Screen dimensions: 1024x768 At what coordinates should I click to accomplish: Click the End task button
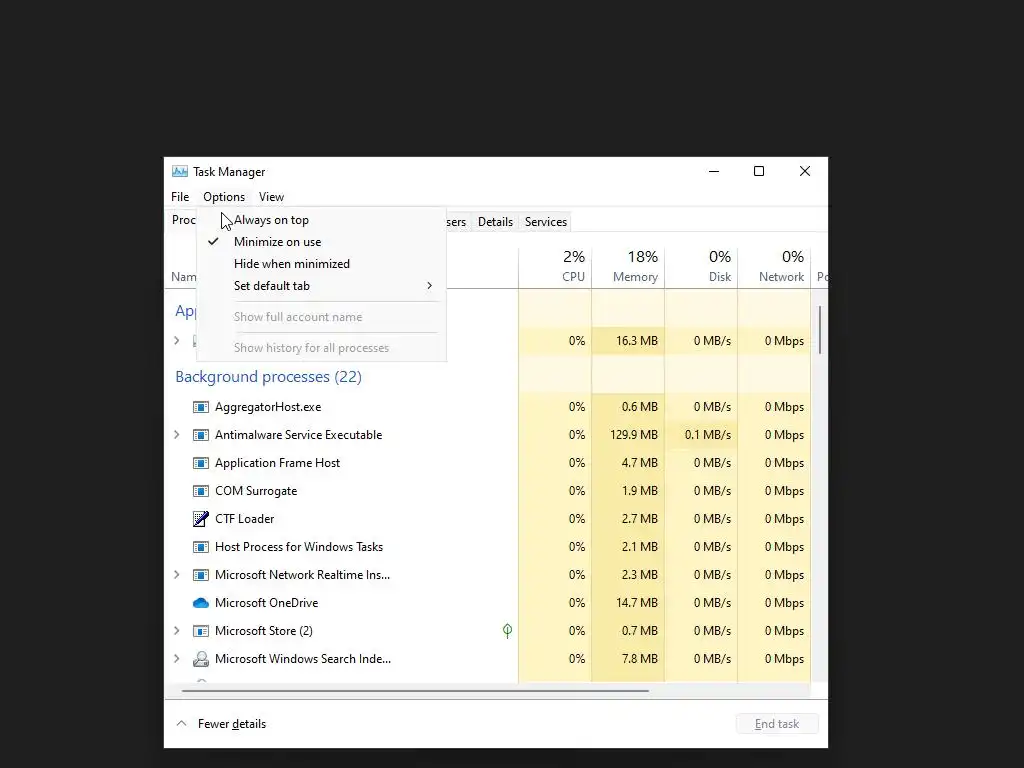(777, 724)
